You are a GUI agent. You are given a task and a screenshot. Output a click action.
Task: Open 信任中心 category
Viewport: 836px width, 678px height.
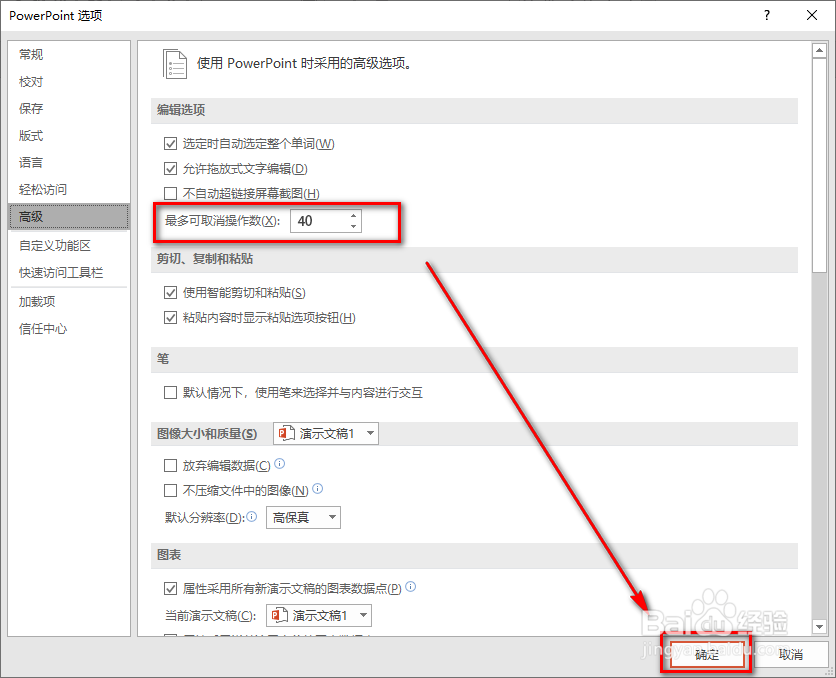point(69,329)
